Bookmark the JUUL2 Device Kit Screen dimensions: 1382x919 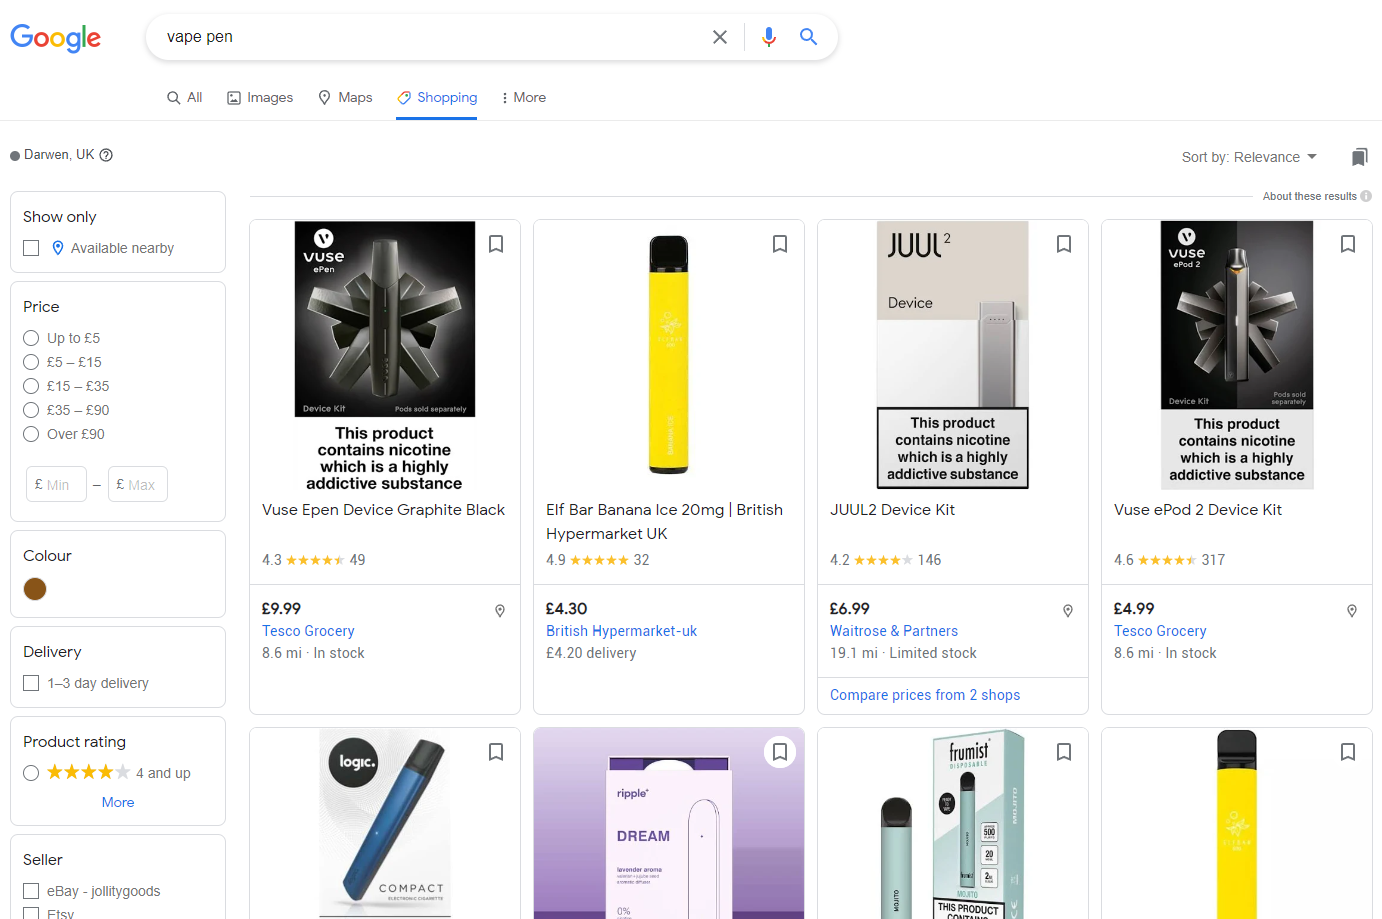[1064, 244]
